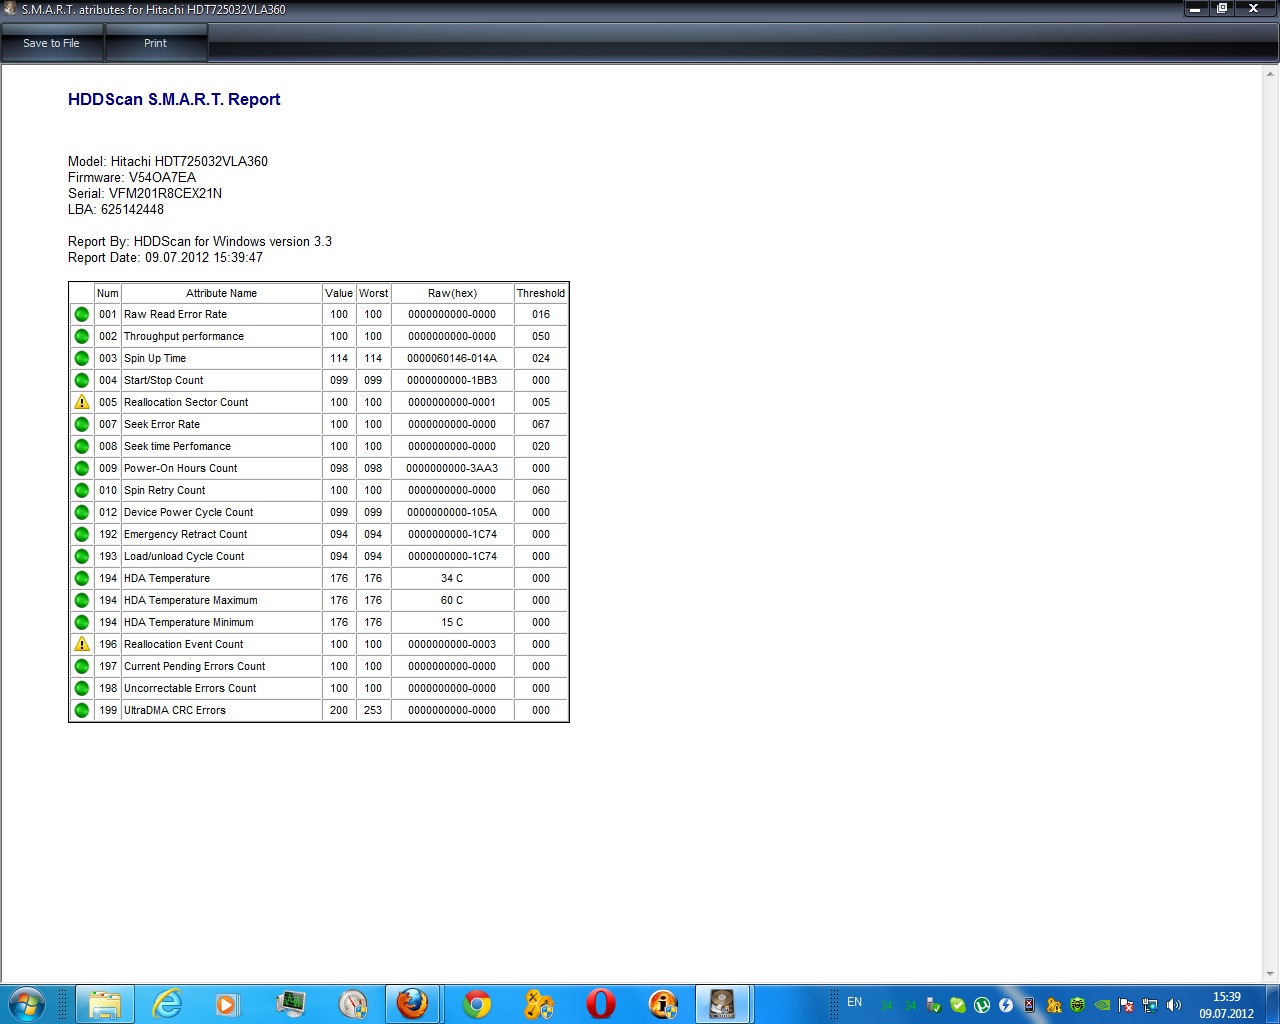Click the volume speaker tray icon

tap(1174, 1005)
